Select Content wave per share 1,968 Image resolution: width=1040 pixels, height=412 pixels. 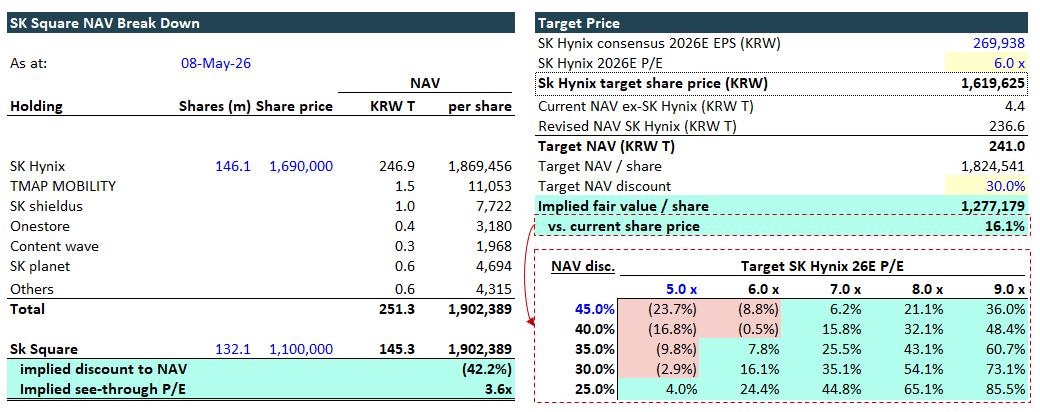[x=494, y=246]
